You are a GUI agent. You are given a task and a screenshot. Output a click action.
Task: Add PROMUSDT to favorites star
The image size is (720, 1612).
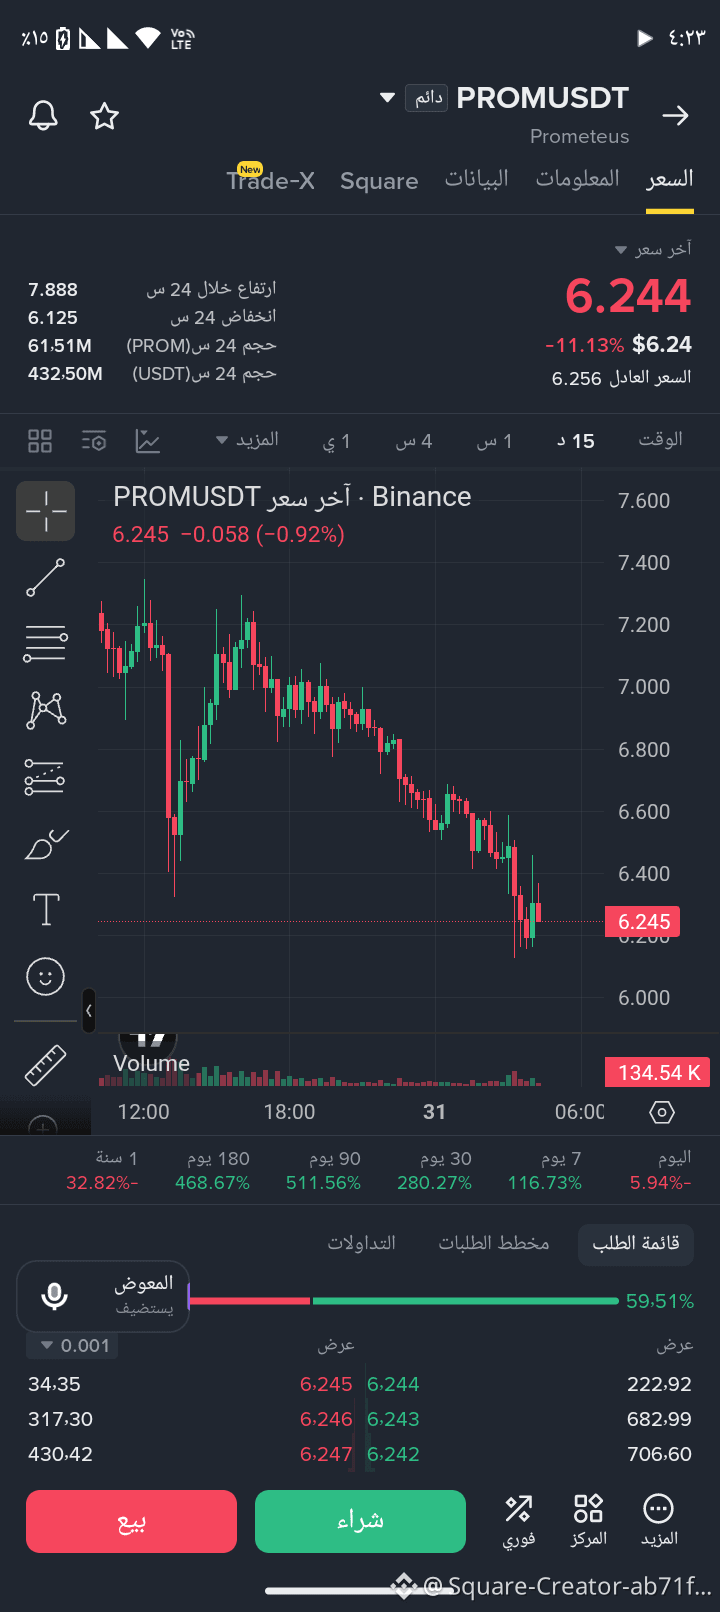click(104, 116)
